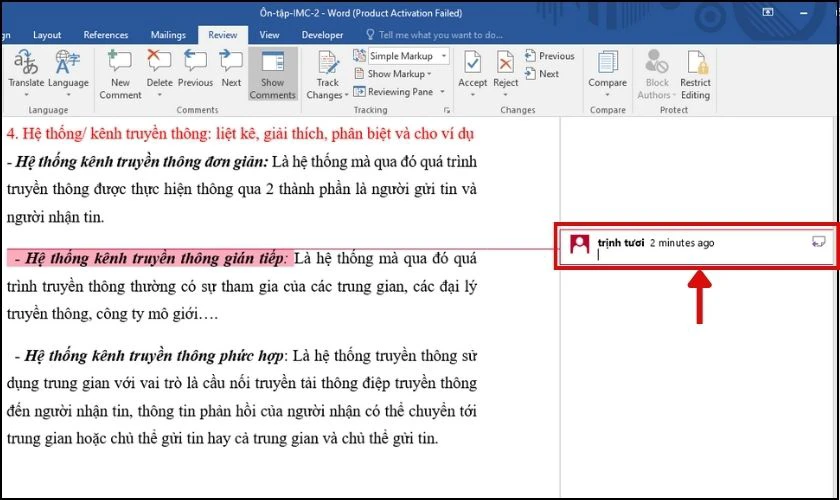
Task: Switch to the Developer tab
Action: point(322,35)
